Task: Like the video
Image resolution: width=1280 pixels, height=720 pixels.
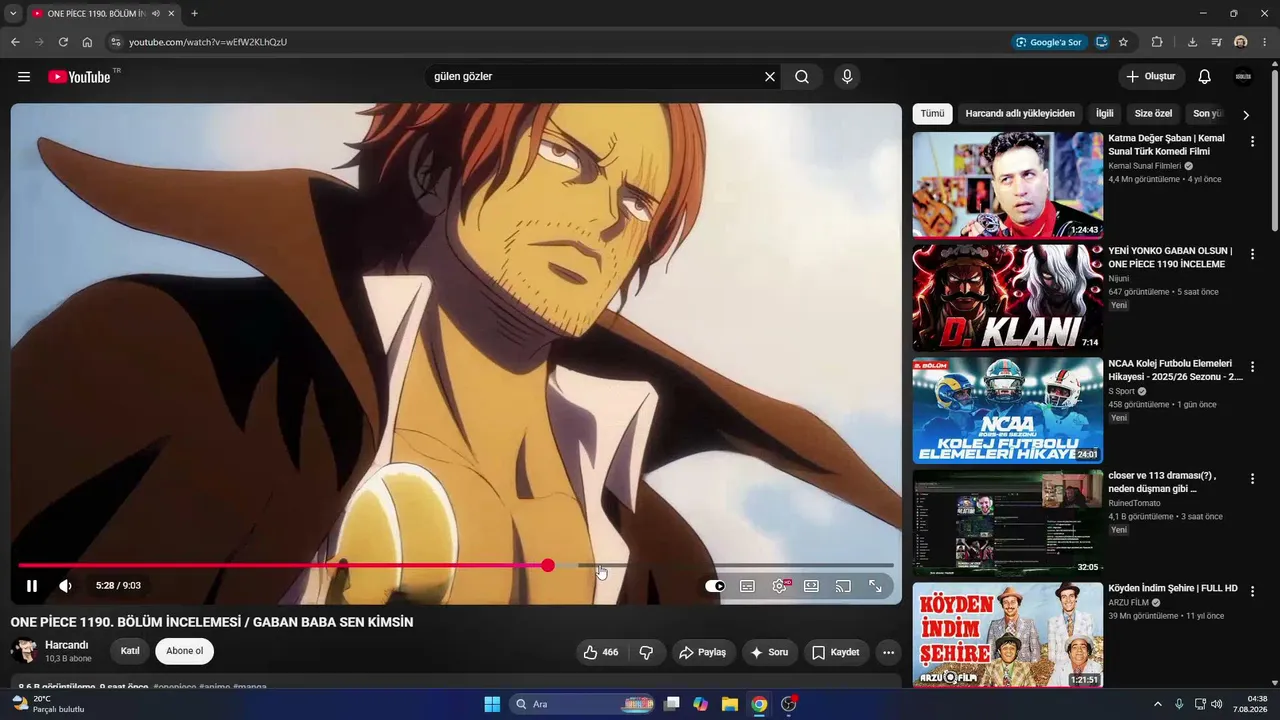Action: coord(601,652)
